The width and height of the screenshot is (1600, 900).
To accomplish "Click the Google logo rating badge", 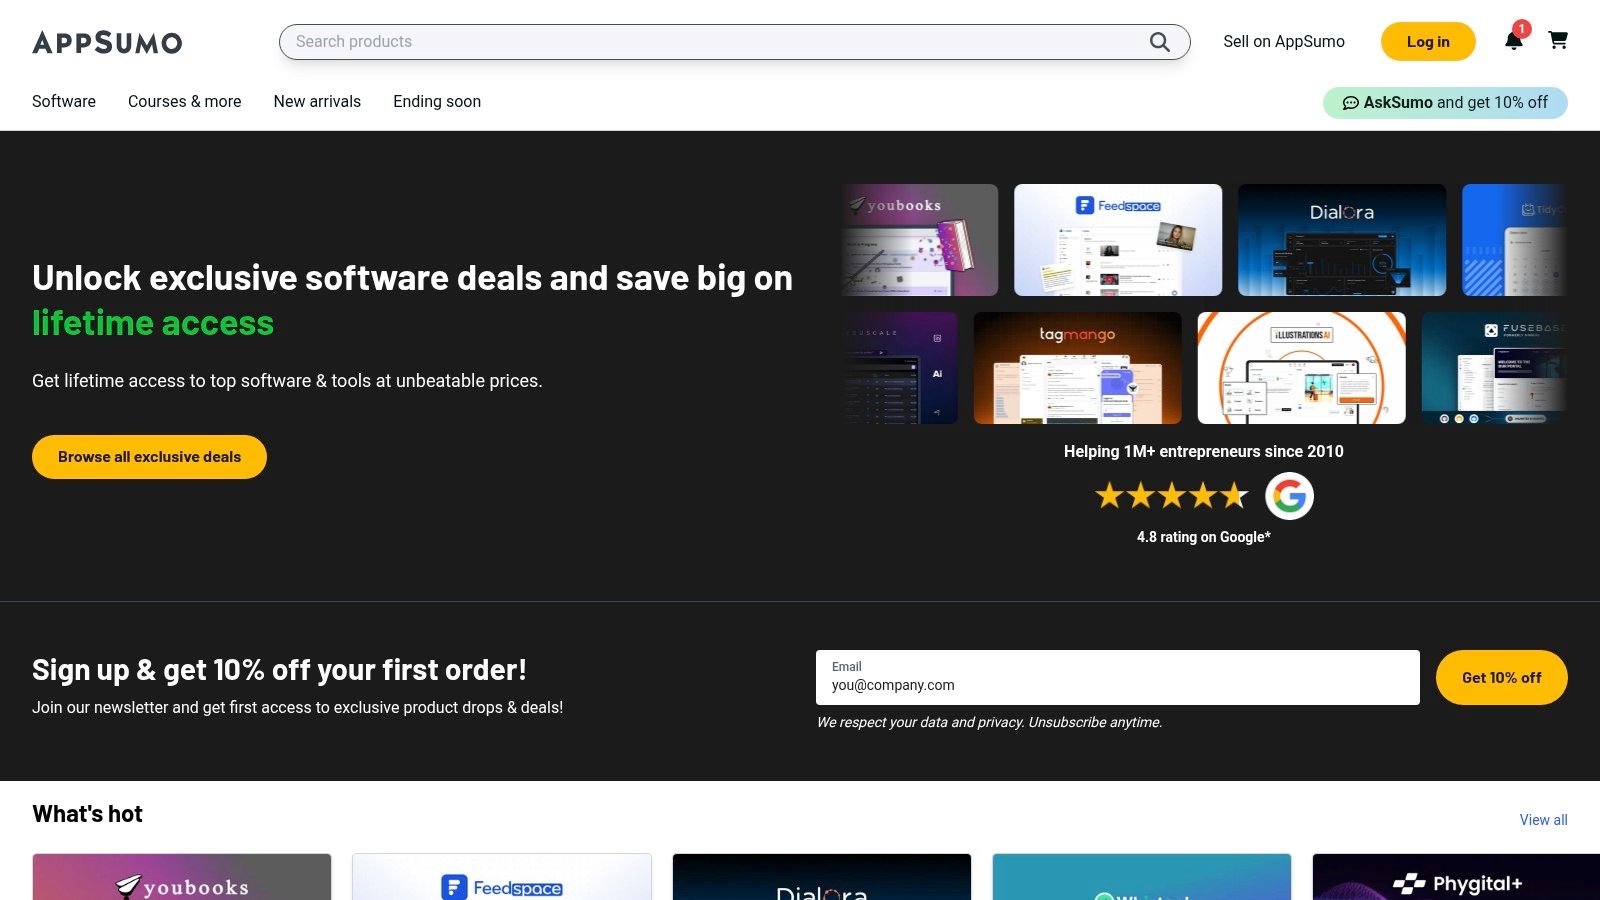I will [x=1289, y=496].
